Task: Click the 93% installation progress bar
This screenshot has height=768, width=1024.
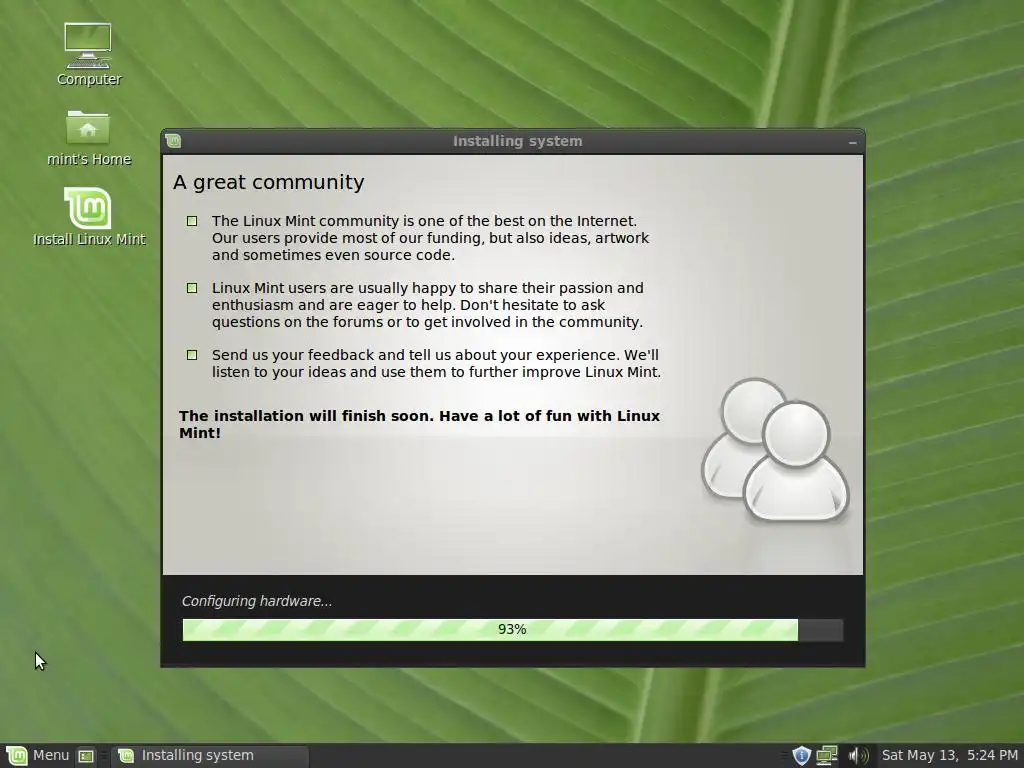Action: pyautogui.click(x=513, y=630)
